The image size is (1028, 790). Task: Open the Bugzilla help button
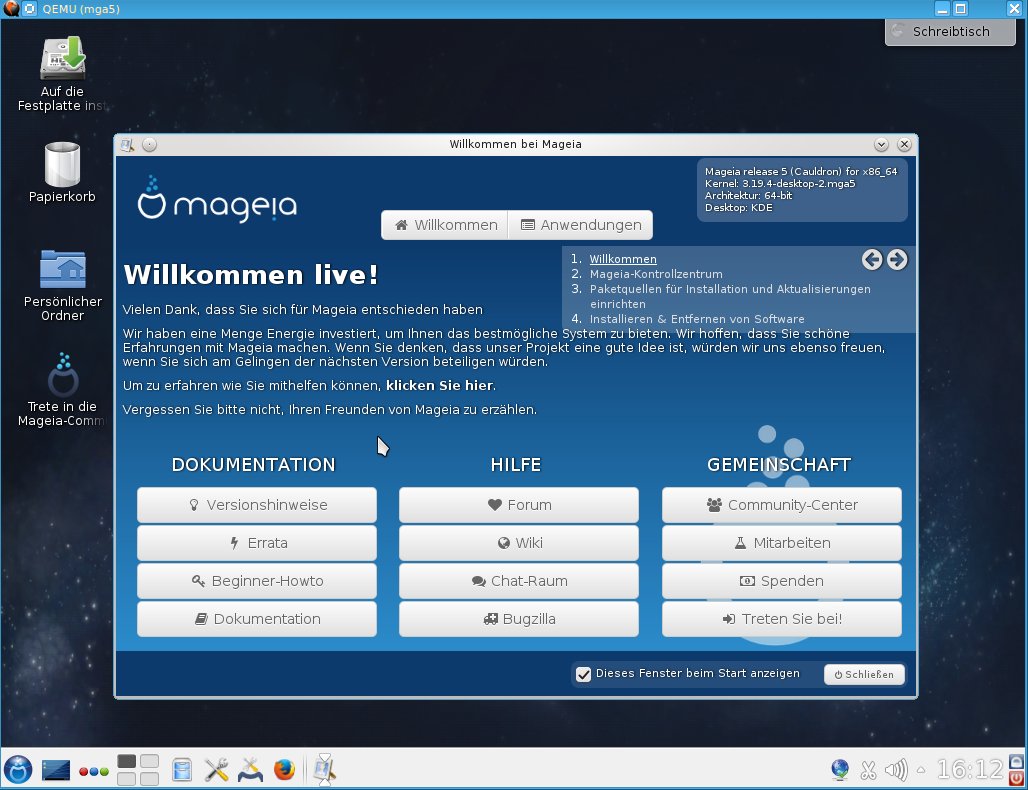[x=518, y=619]
